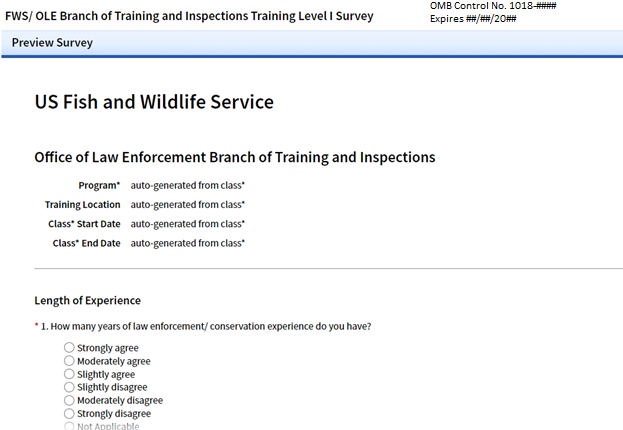Click the Length of Experience section heading

pos(87,300)
